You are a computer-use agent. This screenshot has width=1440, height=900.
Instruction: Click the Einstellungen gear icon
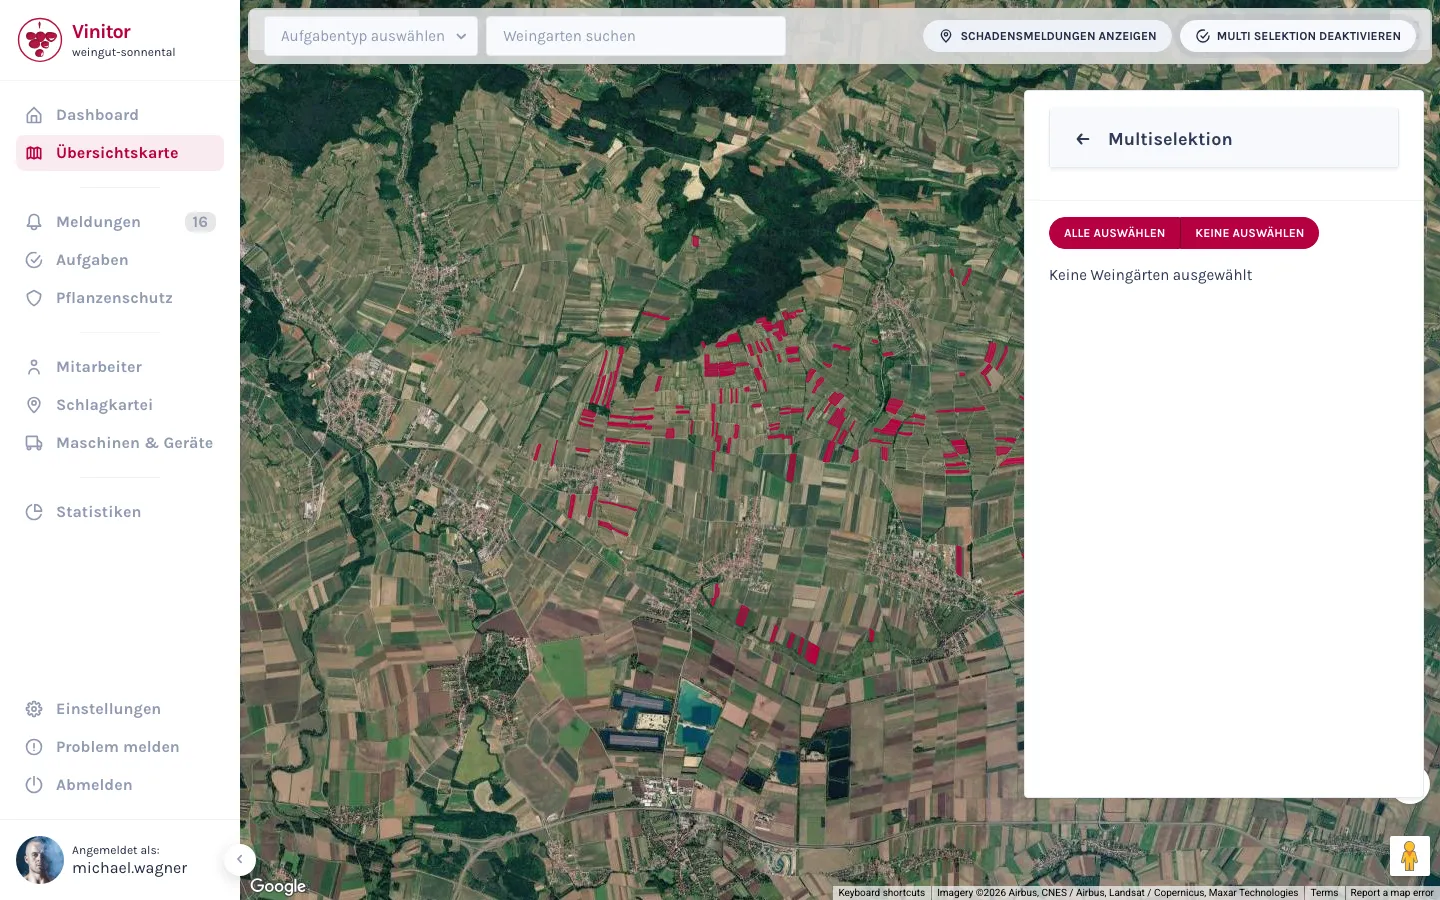(34, 709)
